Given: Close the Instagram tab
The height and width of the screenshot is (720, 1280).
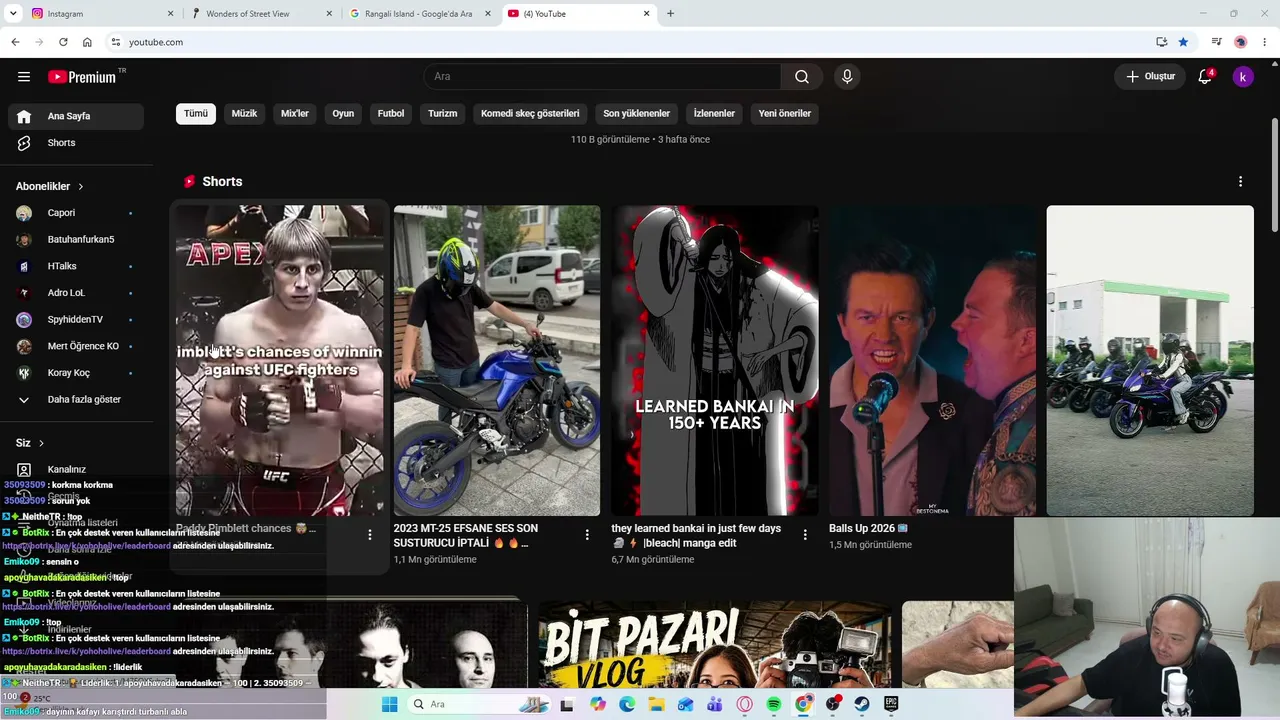Looking at the screenshot, I should (170, 14).
